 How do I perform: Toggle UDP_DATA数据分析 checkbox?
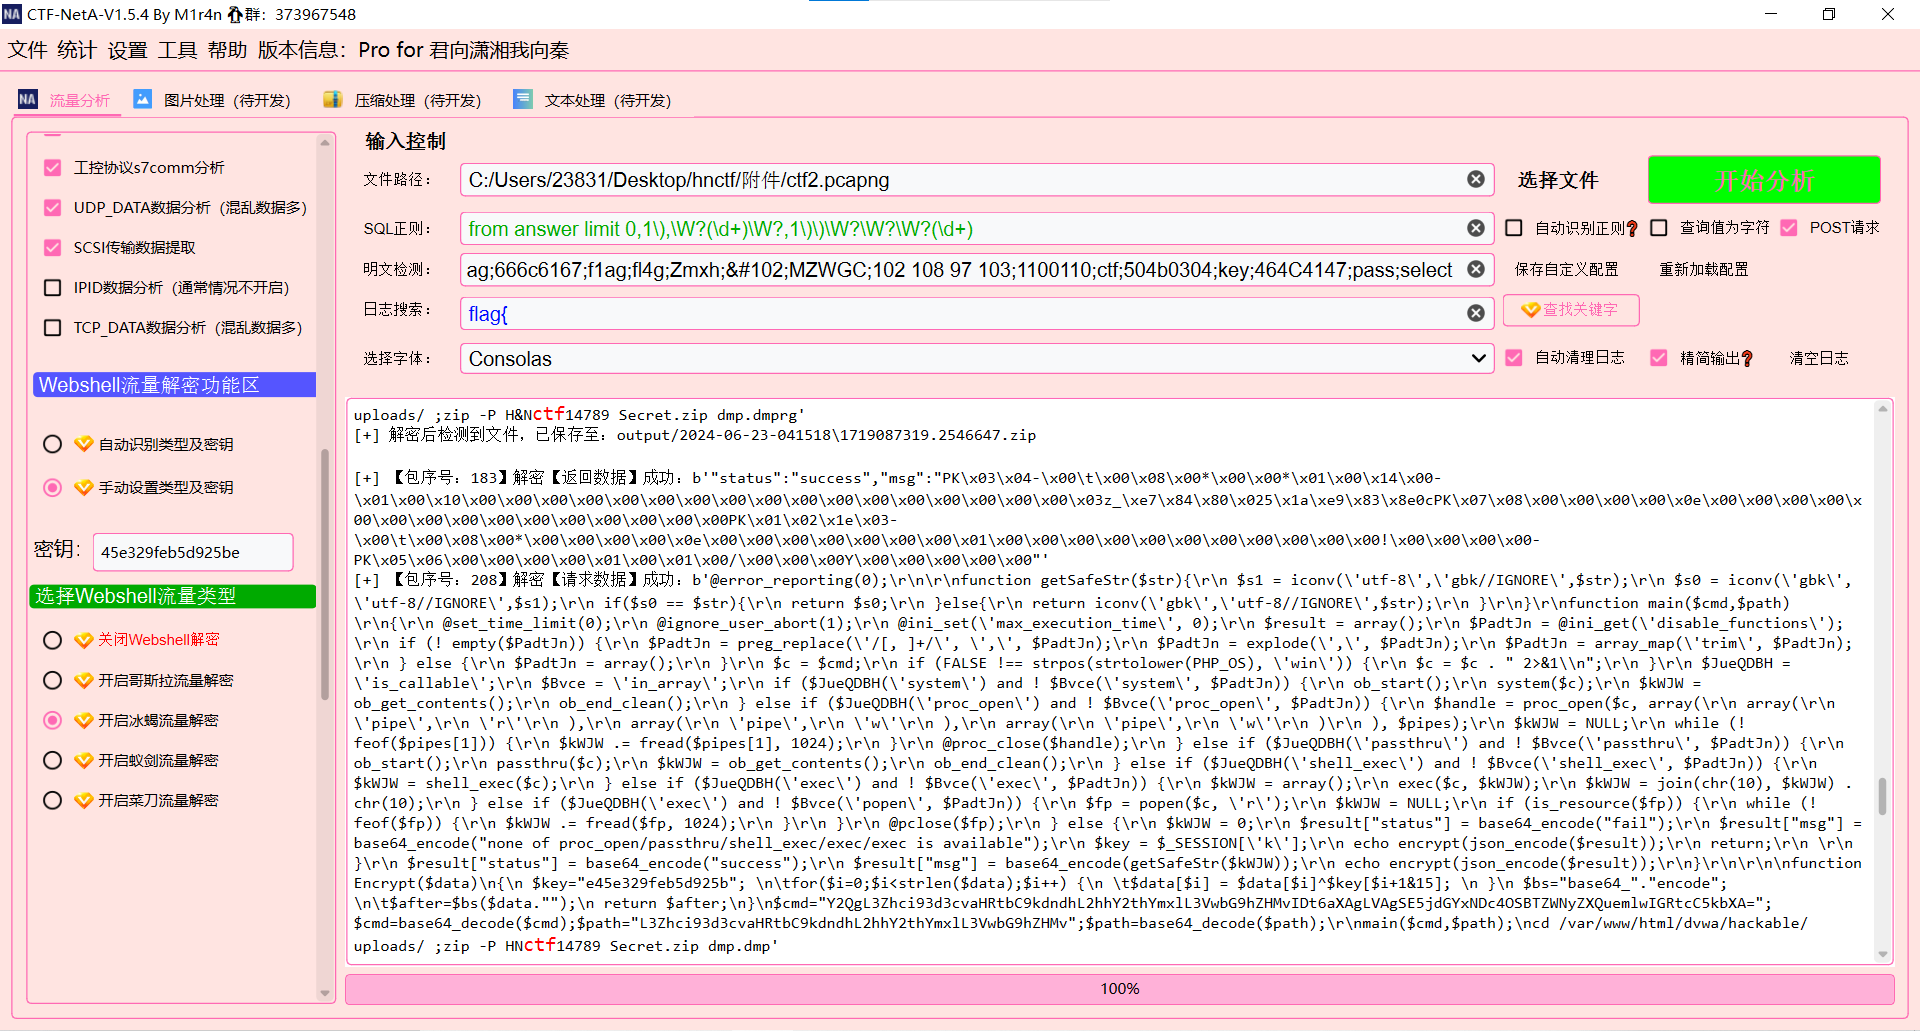point(53,207)
